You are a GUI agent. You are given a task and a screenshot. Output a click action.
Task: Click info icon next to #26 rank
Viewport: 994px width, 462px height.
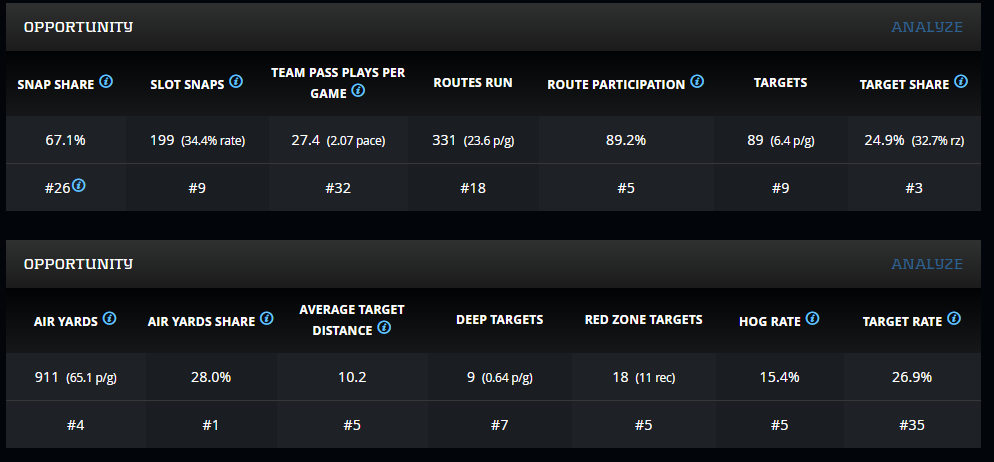78,185
